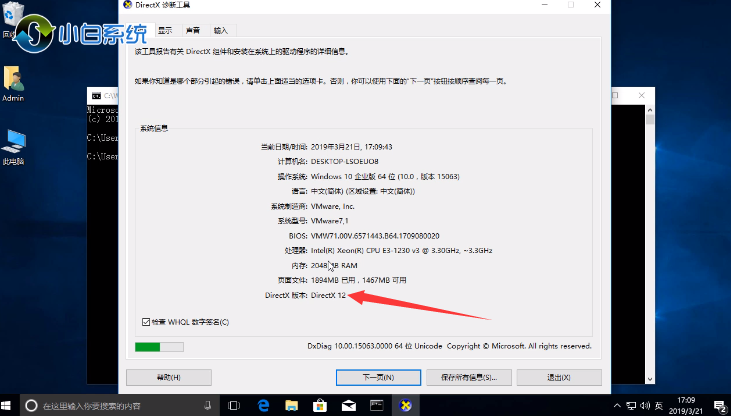The width and height of the screenshot is (731, 416).
Task: Select the DxDiag 10.00.15063.0000 version text
Action: click(x=374, y=346)
